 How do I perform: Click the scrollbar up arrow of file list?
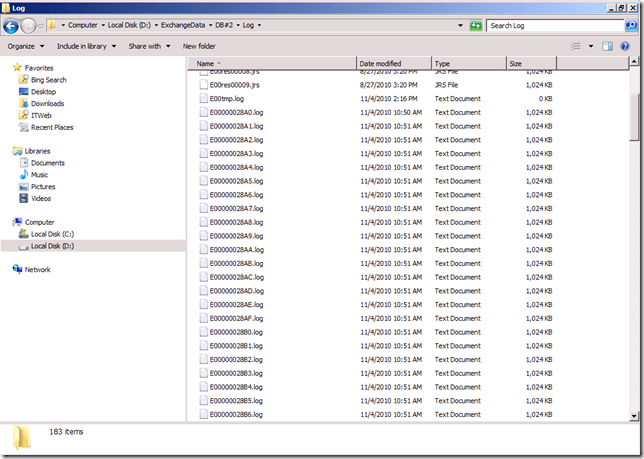[x=634, y=62]
